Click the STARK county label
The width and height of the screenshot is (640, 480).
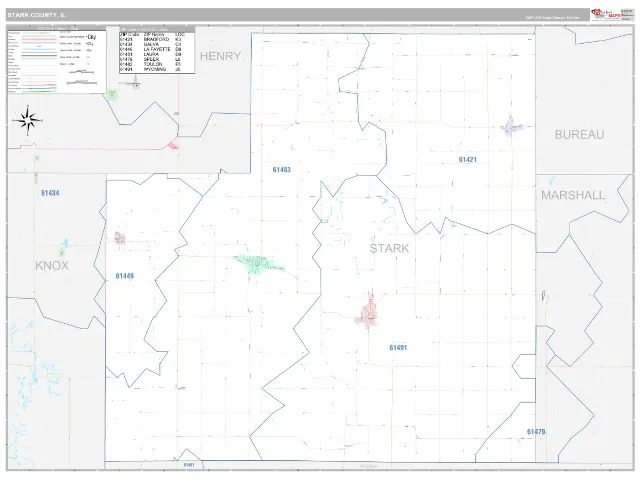click(389, 248)
